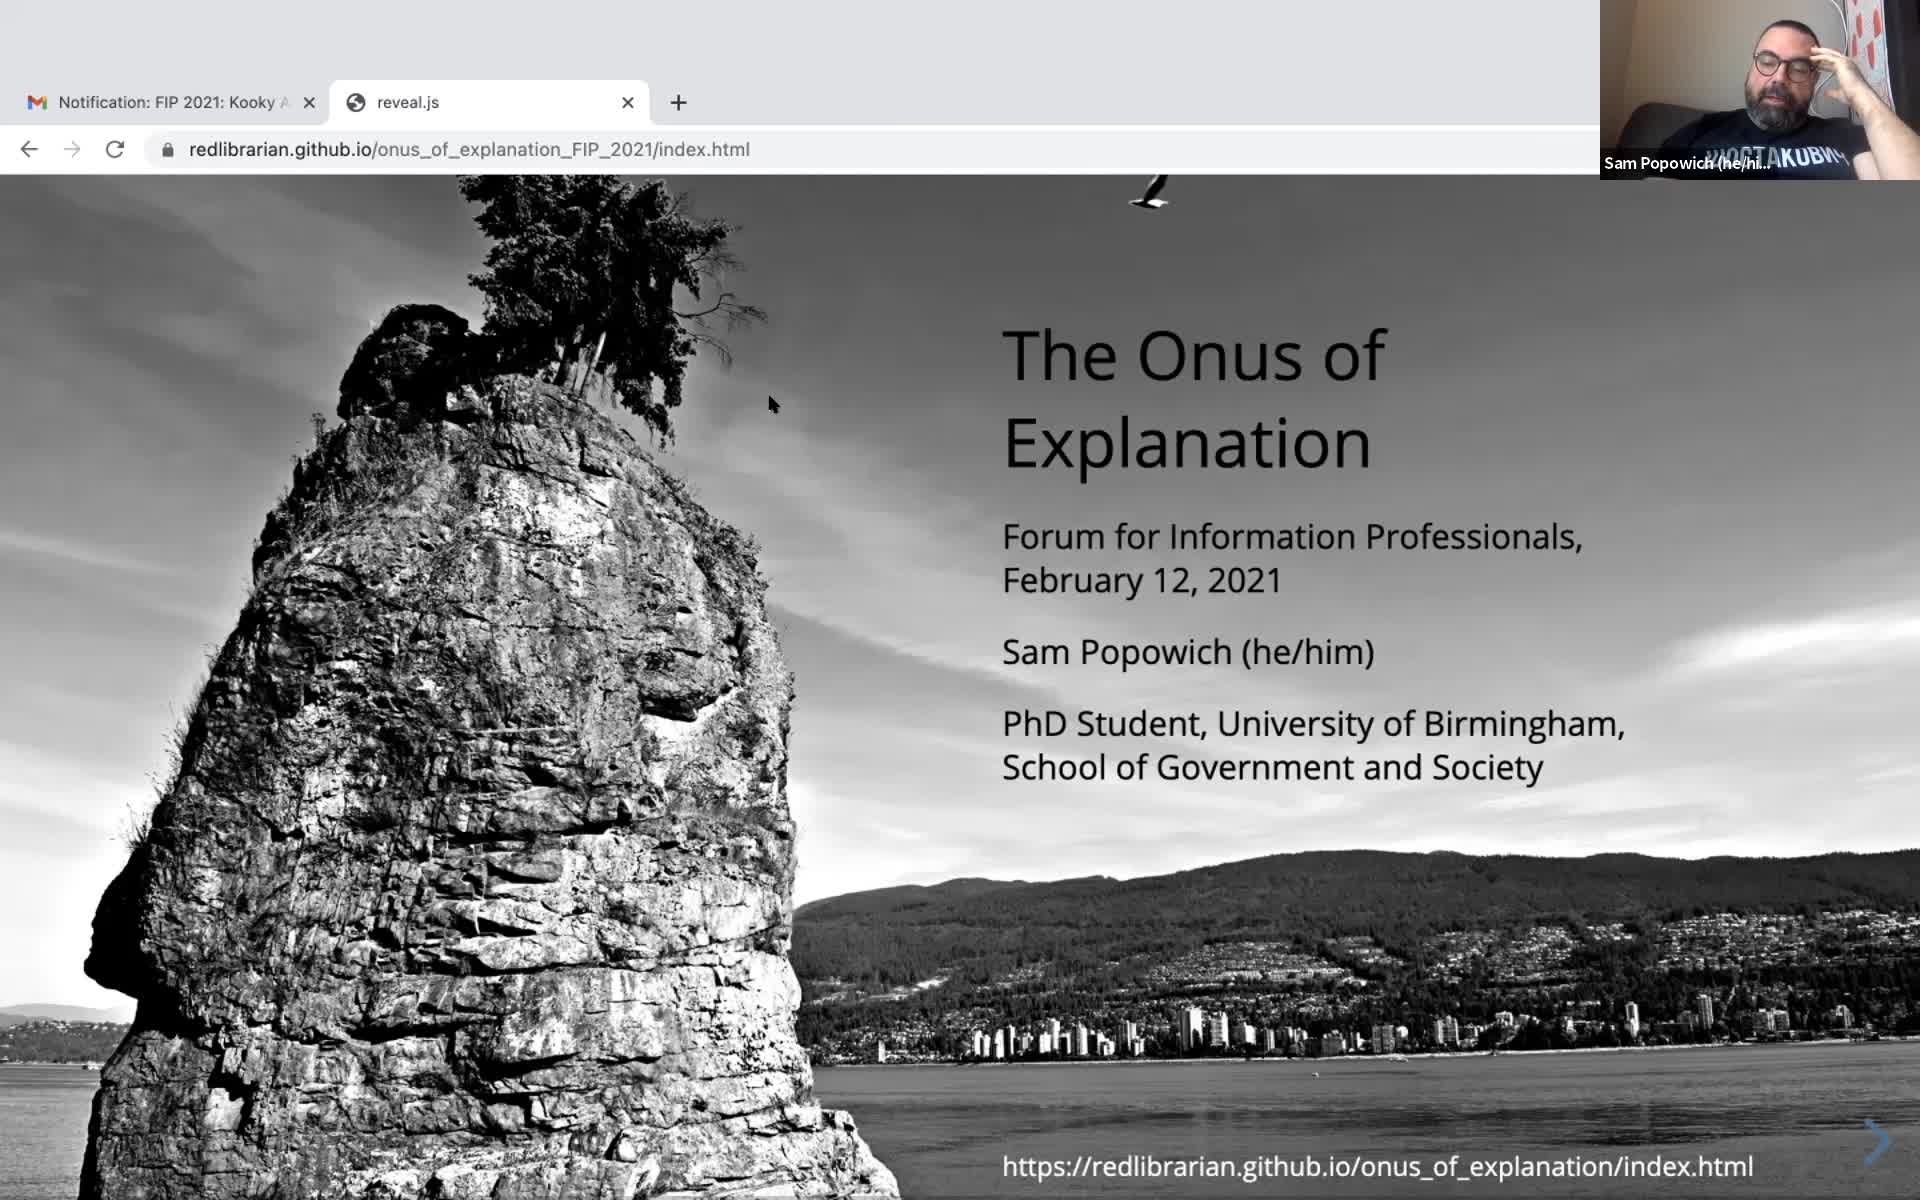Reload the current page

click(115, 149)
